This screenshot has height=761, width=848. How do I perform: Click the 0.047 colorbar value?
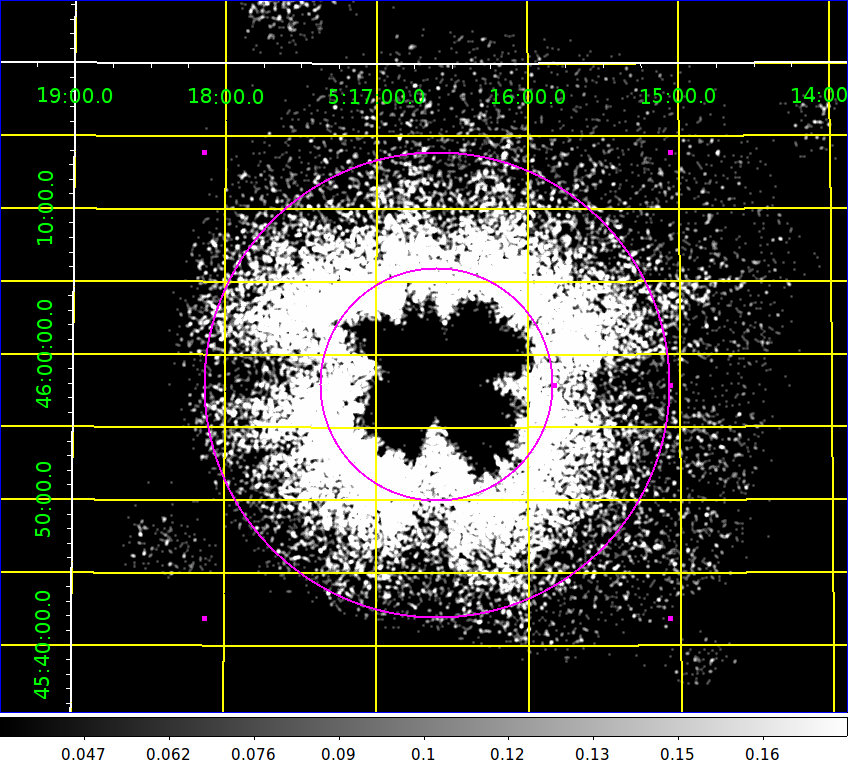(x=83, y=753)
